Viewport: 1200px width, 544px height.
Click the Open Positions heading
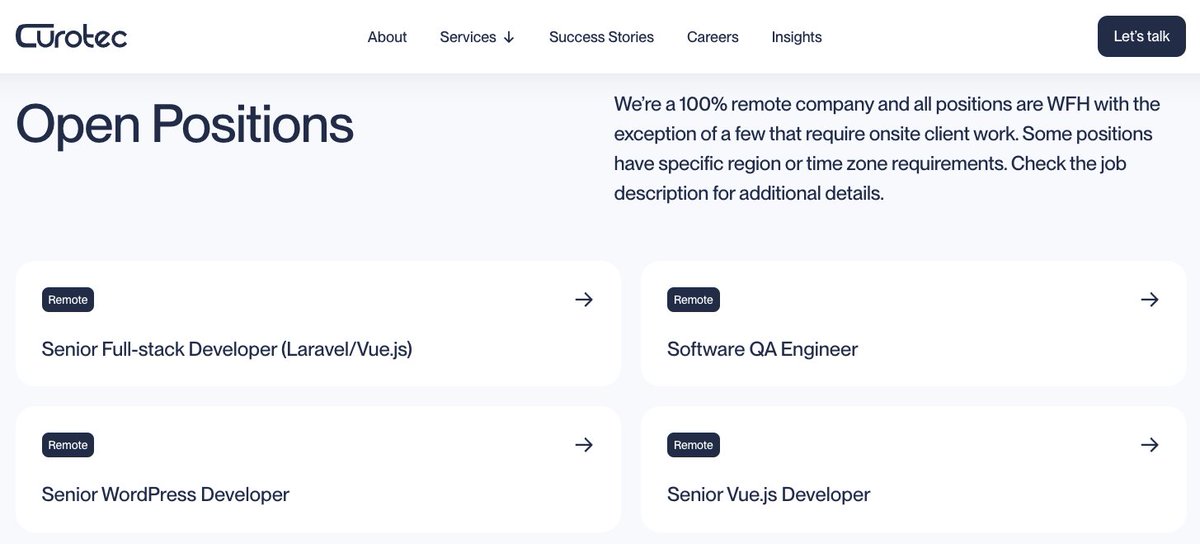[x=185, y=125]
